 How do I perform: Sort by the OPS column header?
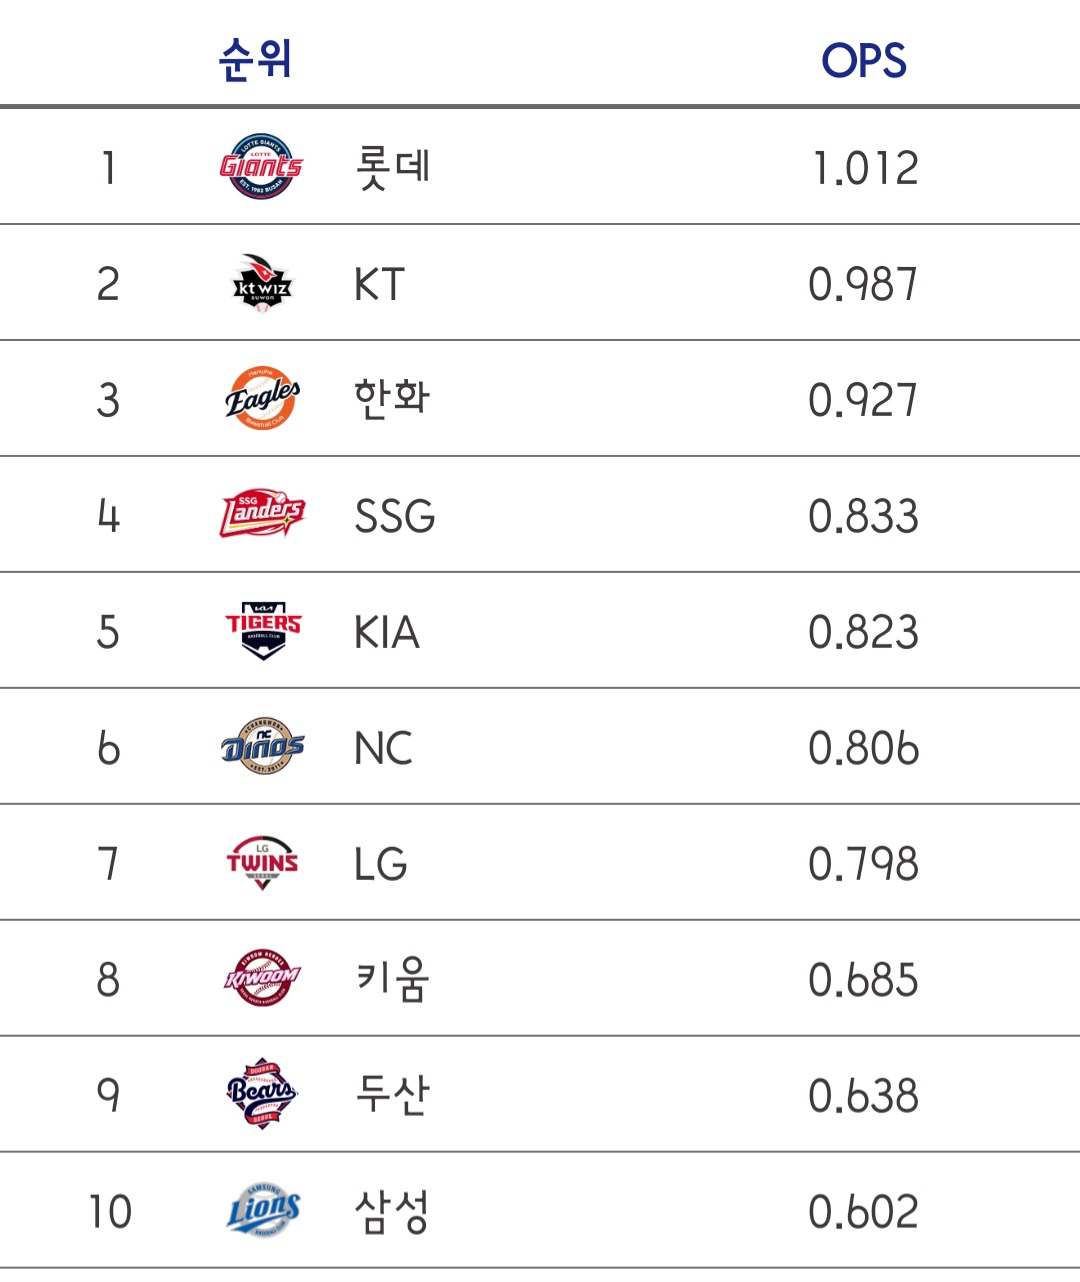864,61
